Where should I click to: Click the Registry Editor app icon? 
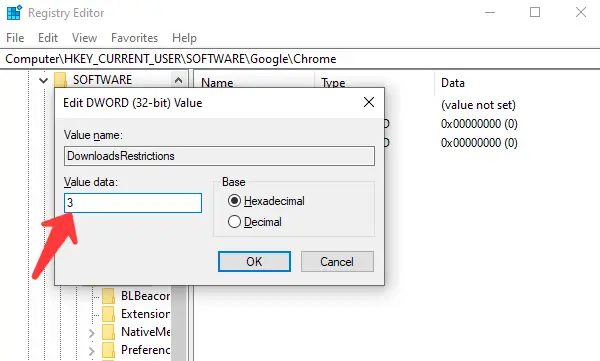click(x=14, y=13)
